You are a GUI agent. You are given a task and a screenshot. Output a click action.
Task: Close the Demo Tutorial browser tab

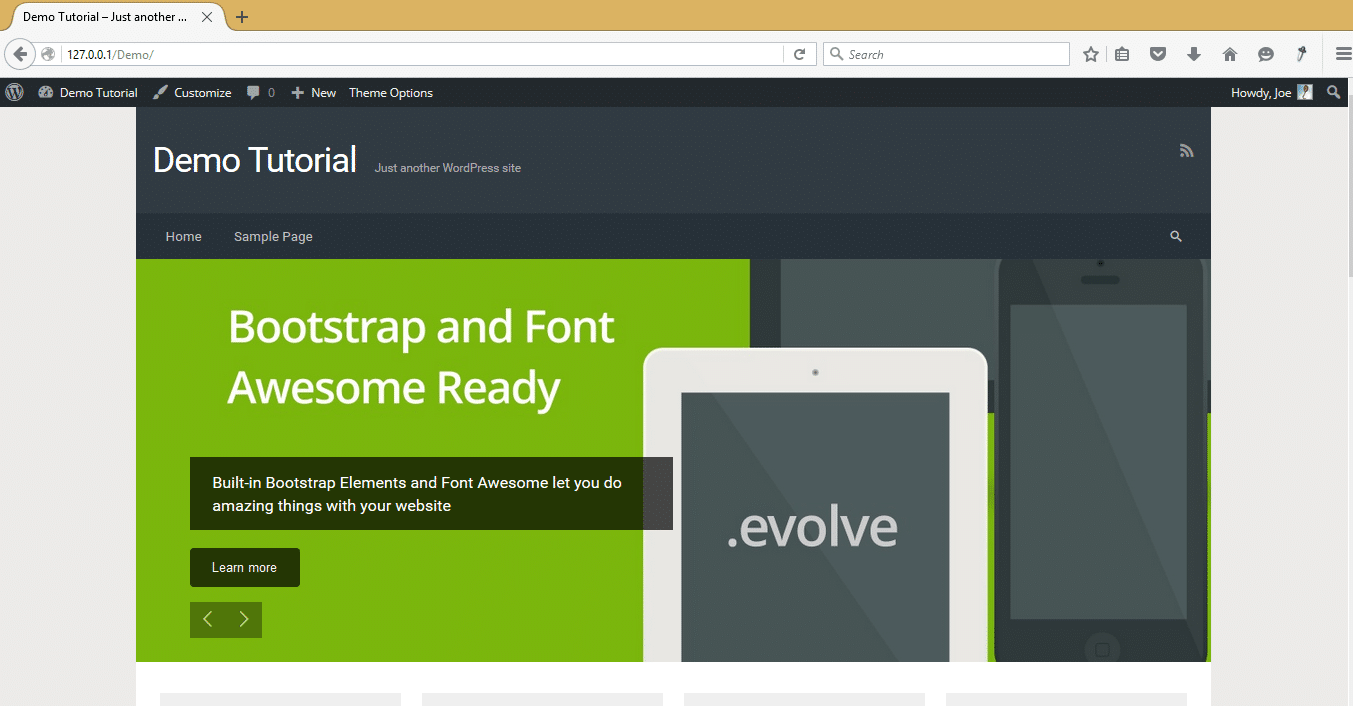point(207,17)
